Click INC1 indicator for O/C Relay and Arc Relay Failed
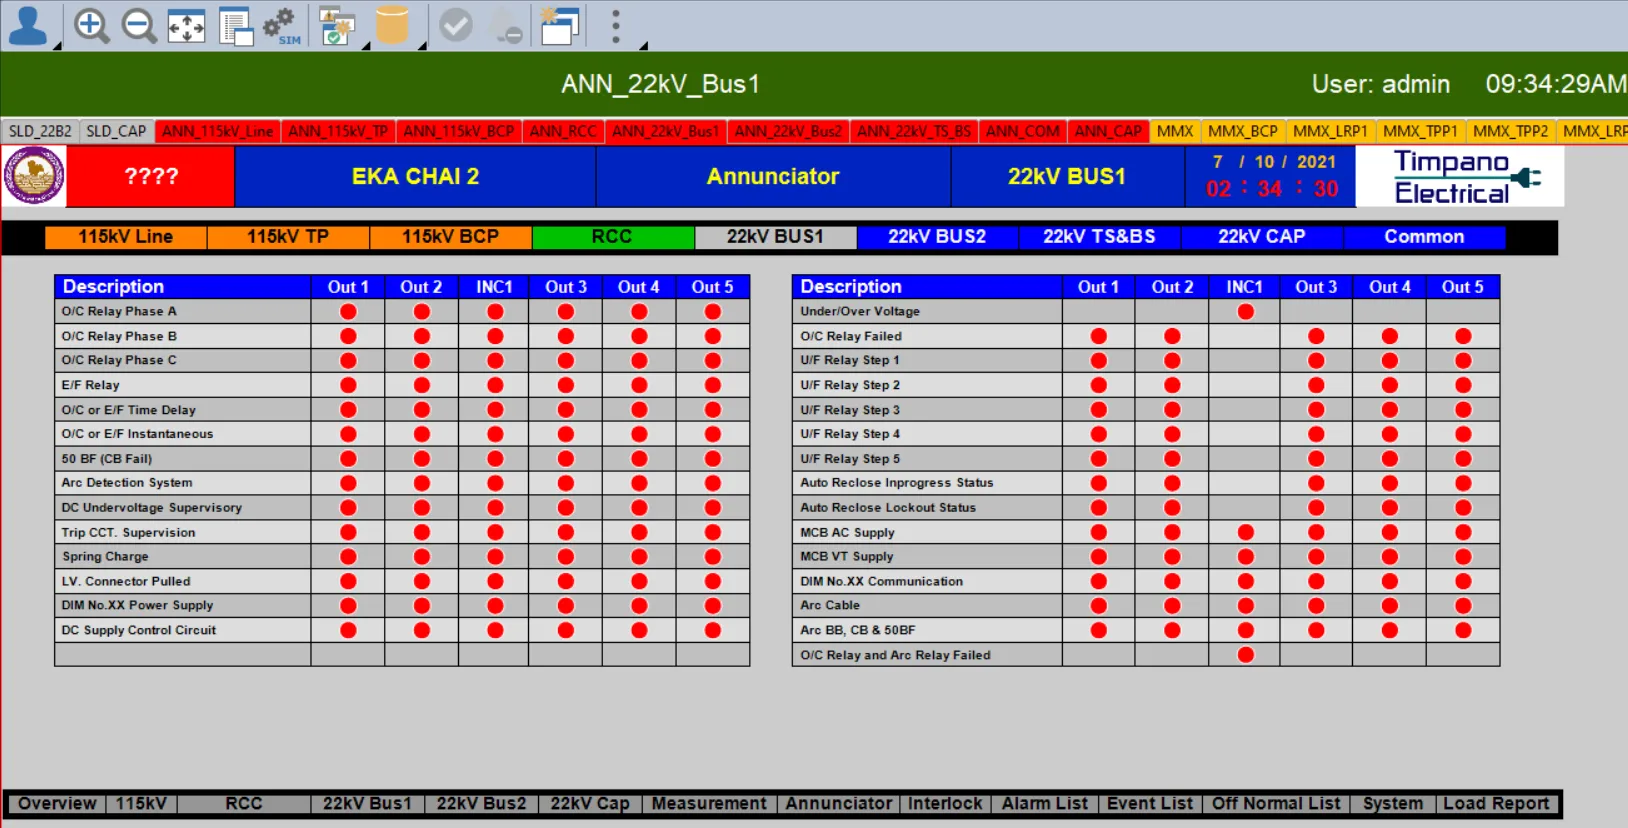1628x828 pixels. point(1245,655)
